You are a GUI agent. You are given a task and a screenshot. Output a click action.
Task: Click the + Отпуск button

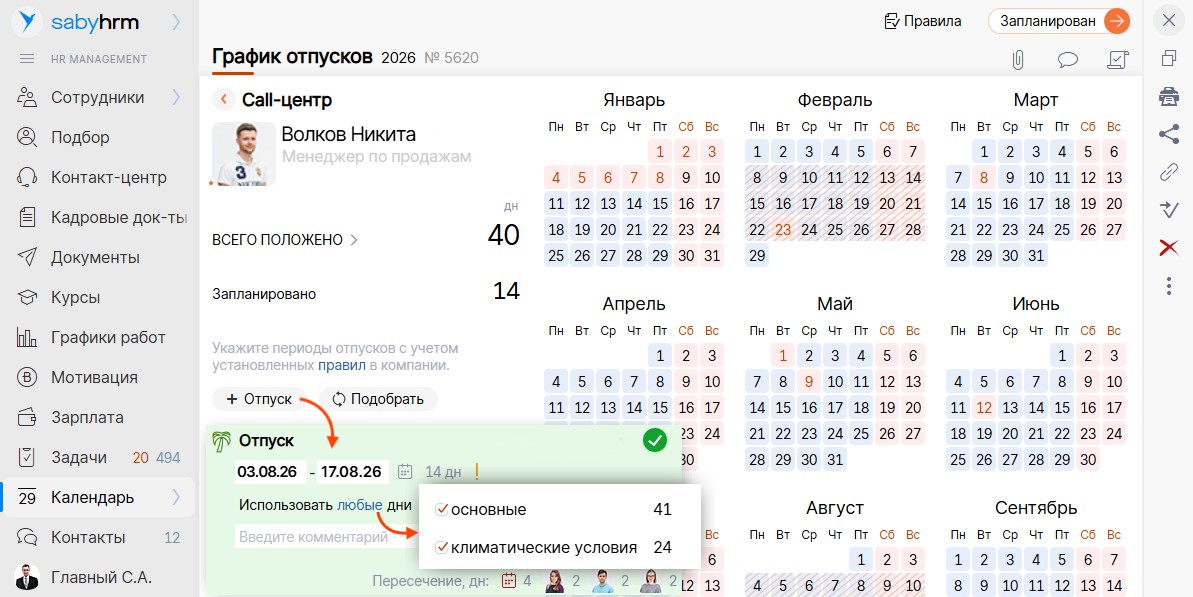[259, 399]
